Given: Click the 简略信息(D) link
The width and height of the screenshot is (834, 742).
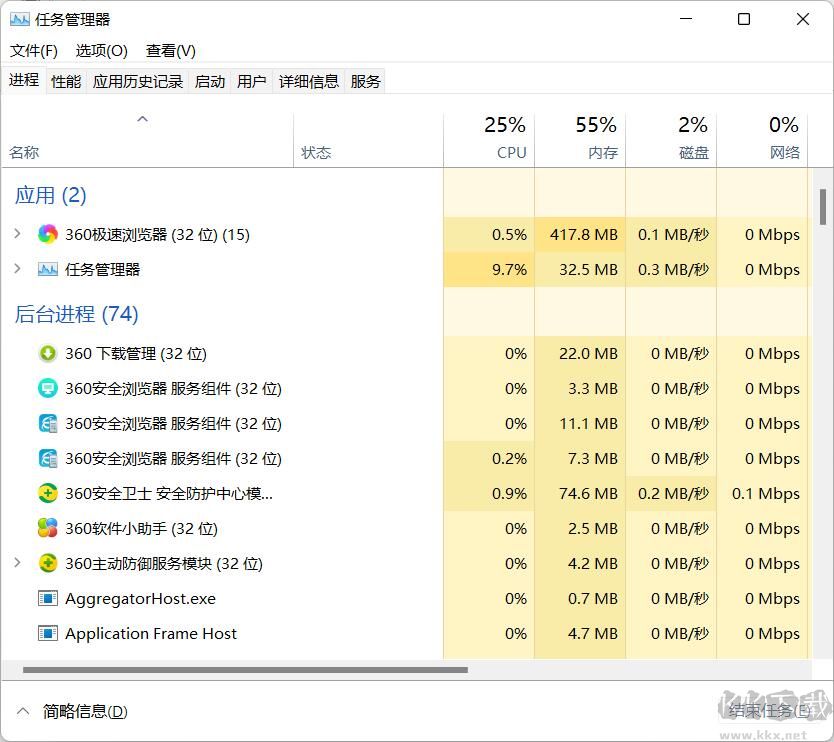Looking at the screenshot, I should [85, 711].
